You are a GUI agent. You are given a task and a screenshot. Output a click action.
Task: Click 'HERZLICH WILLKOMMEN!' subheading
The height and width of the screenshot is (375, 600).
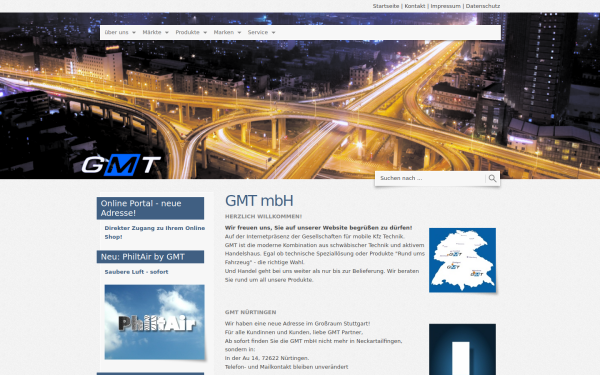263,217
